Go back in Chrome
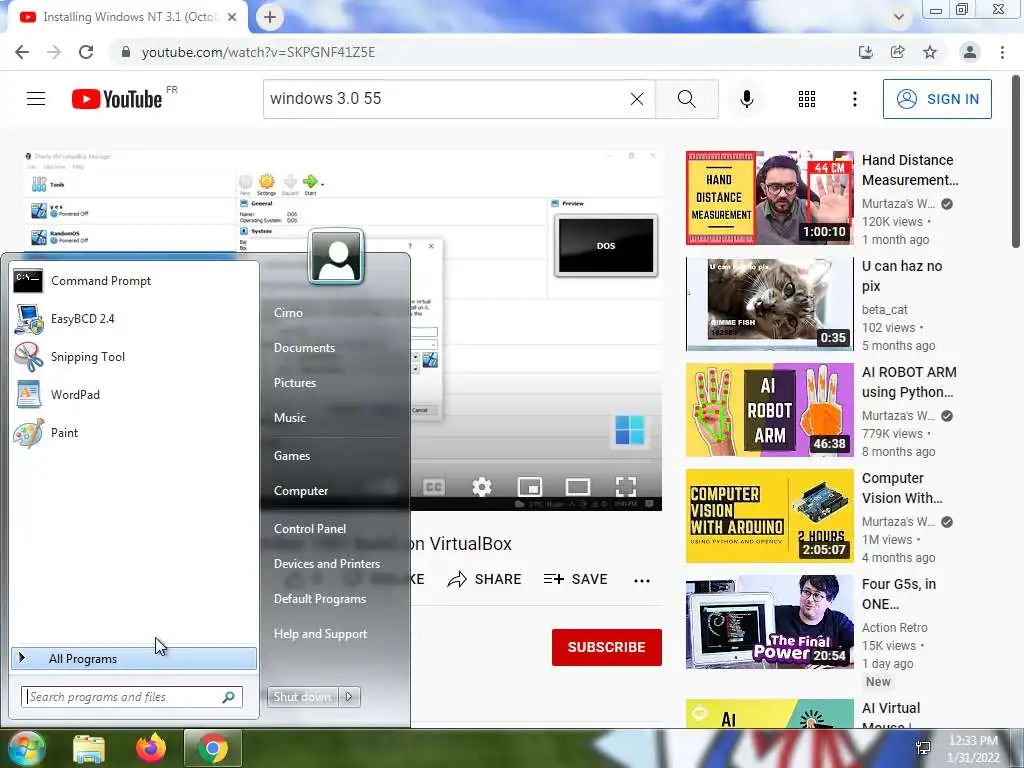The height and width of the screenshot is (768, 1024). [x=22, y=52]
